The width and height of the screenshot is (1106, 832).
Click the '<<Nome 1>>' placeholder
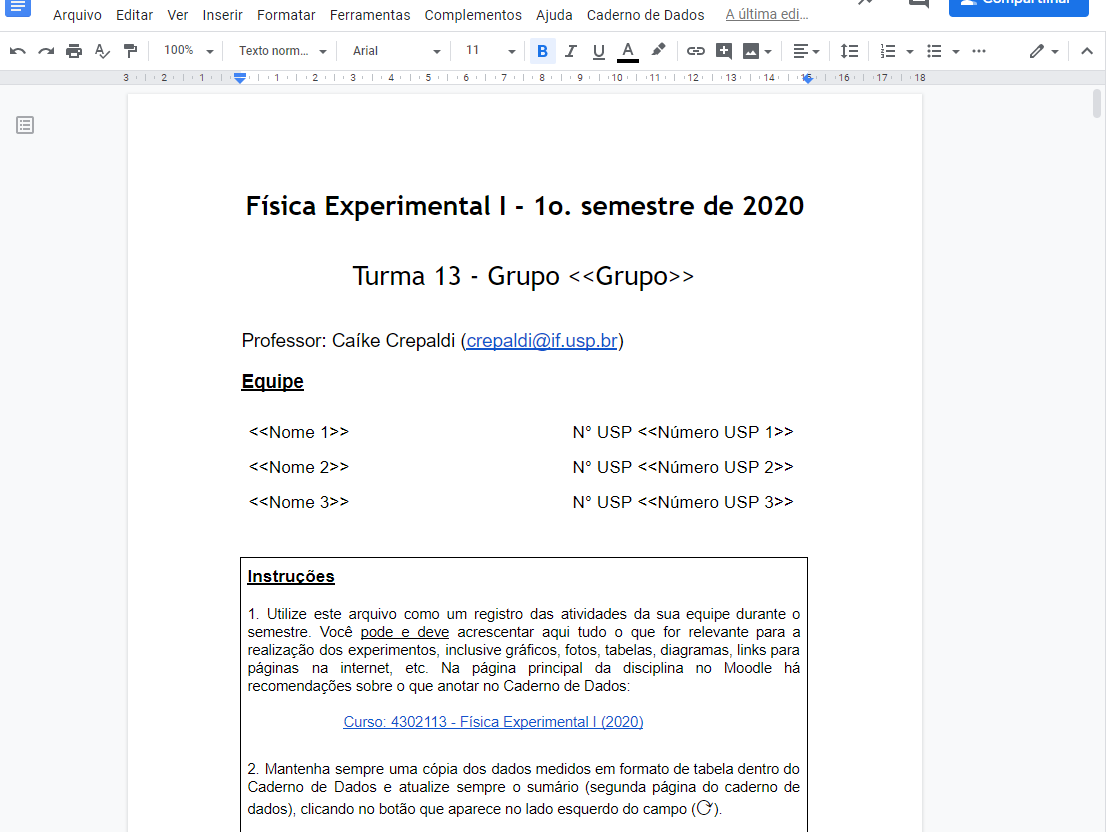(x=299, y=432)
